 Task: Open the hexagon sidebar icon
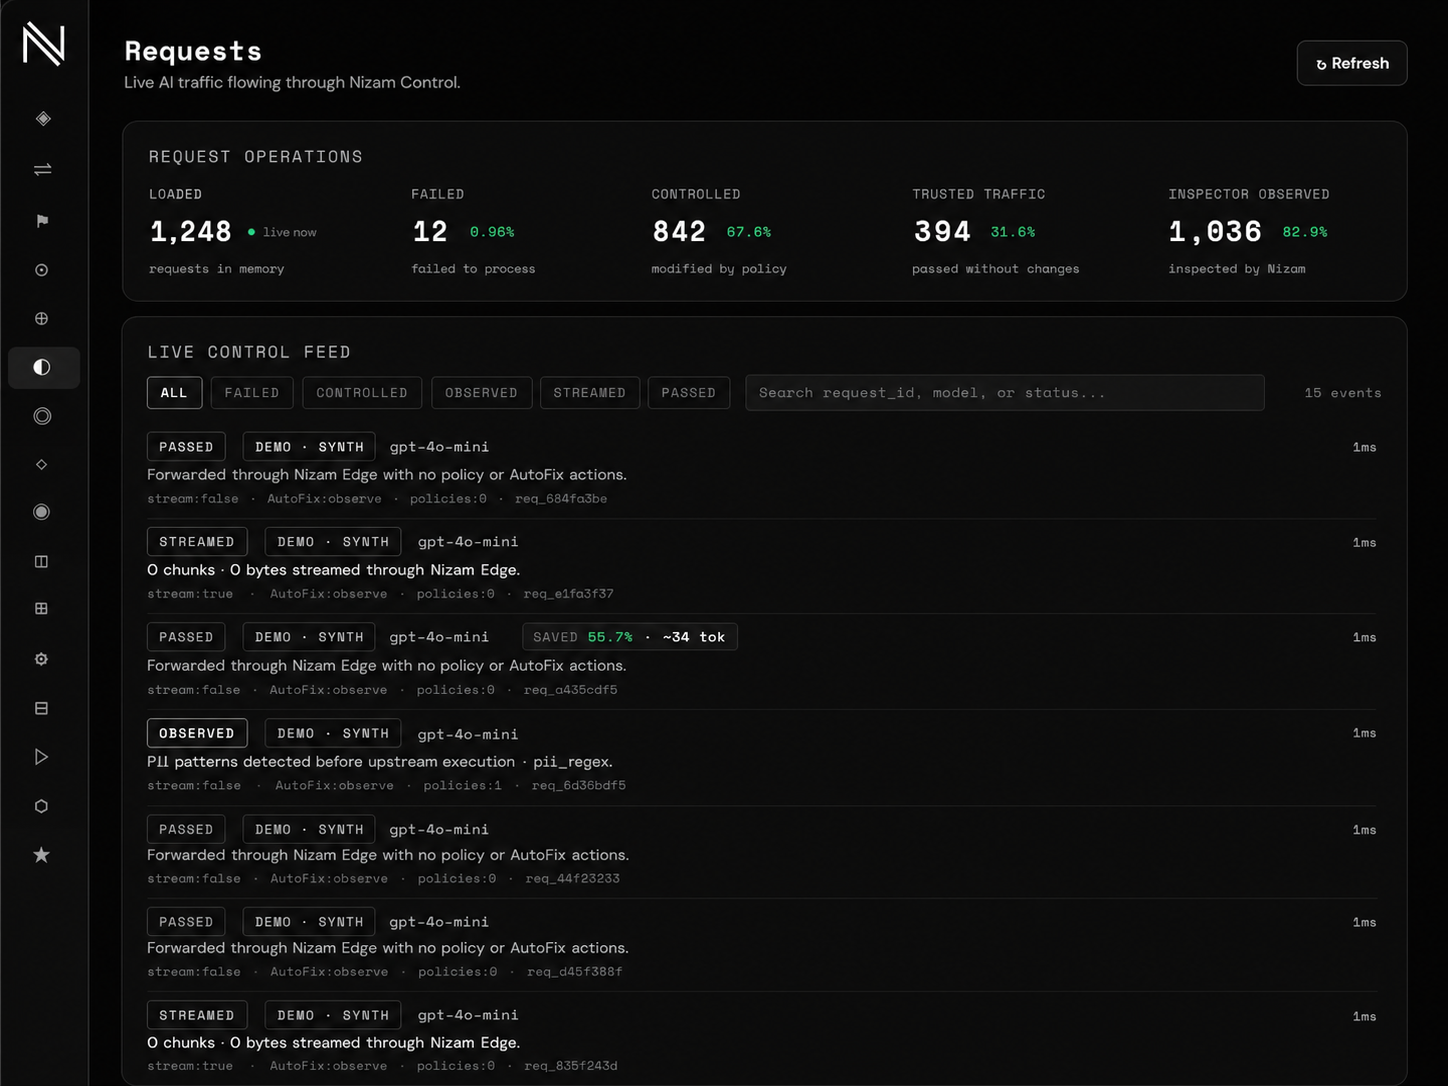[x=42, y=806]
